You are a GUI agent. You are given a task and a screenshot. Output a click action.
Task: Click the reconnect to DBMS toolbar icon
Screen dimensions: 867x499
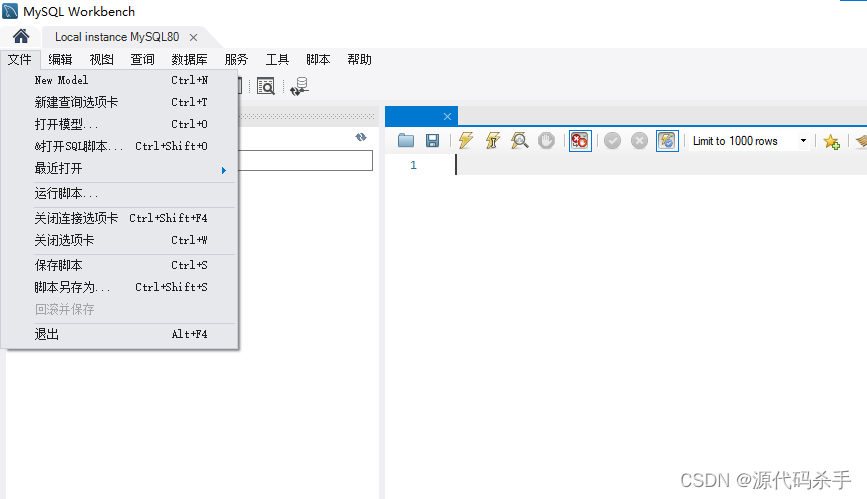[x=299, y=86]
